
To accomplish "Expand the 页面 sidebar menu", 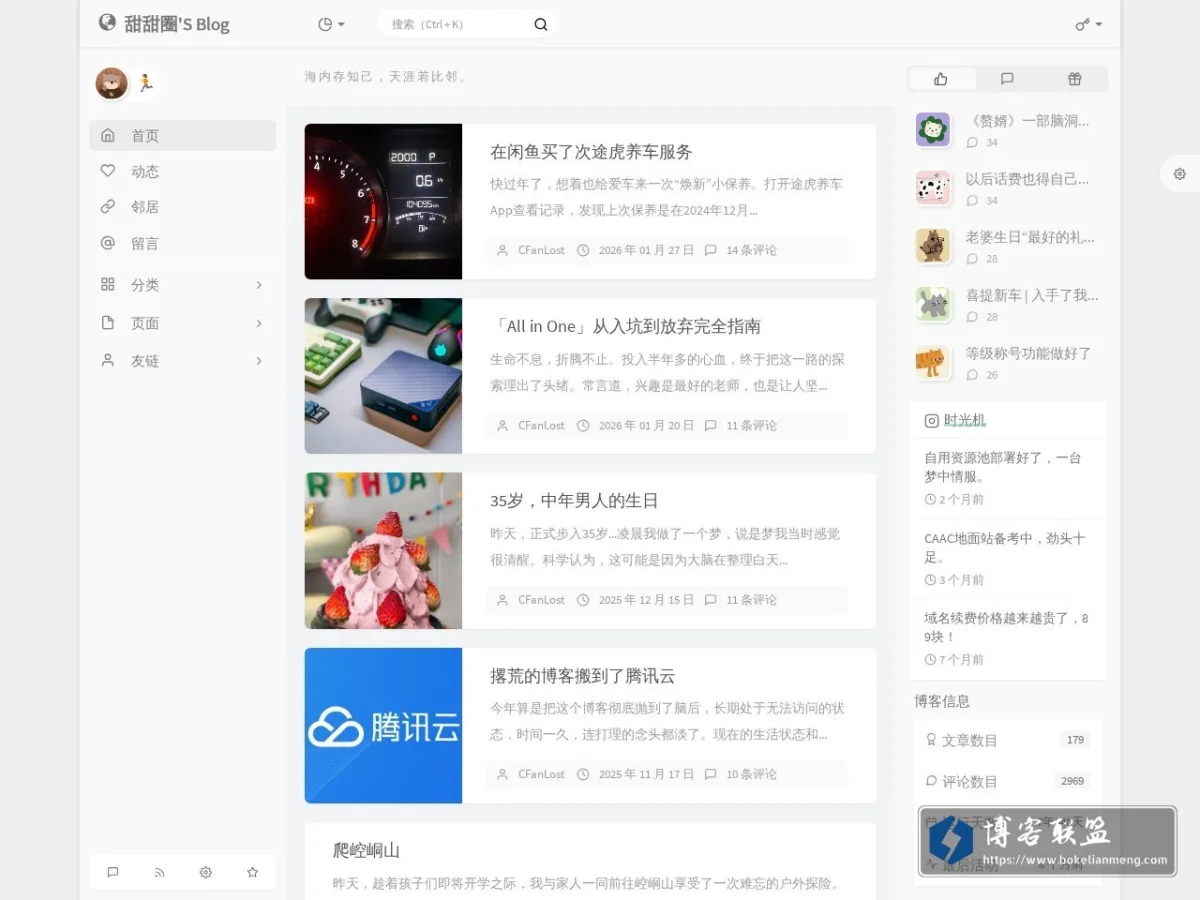I will (182, 323).
